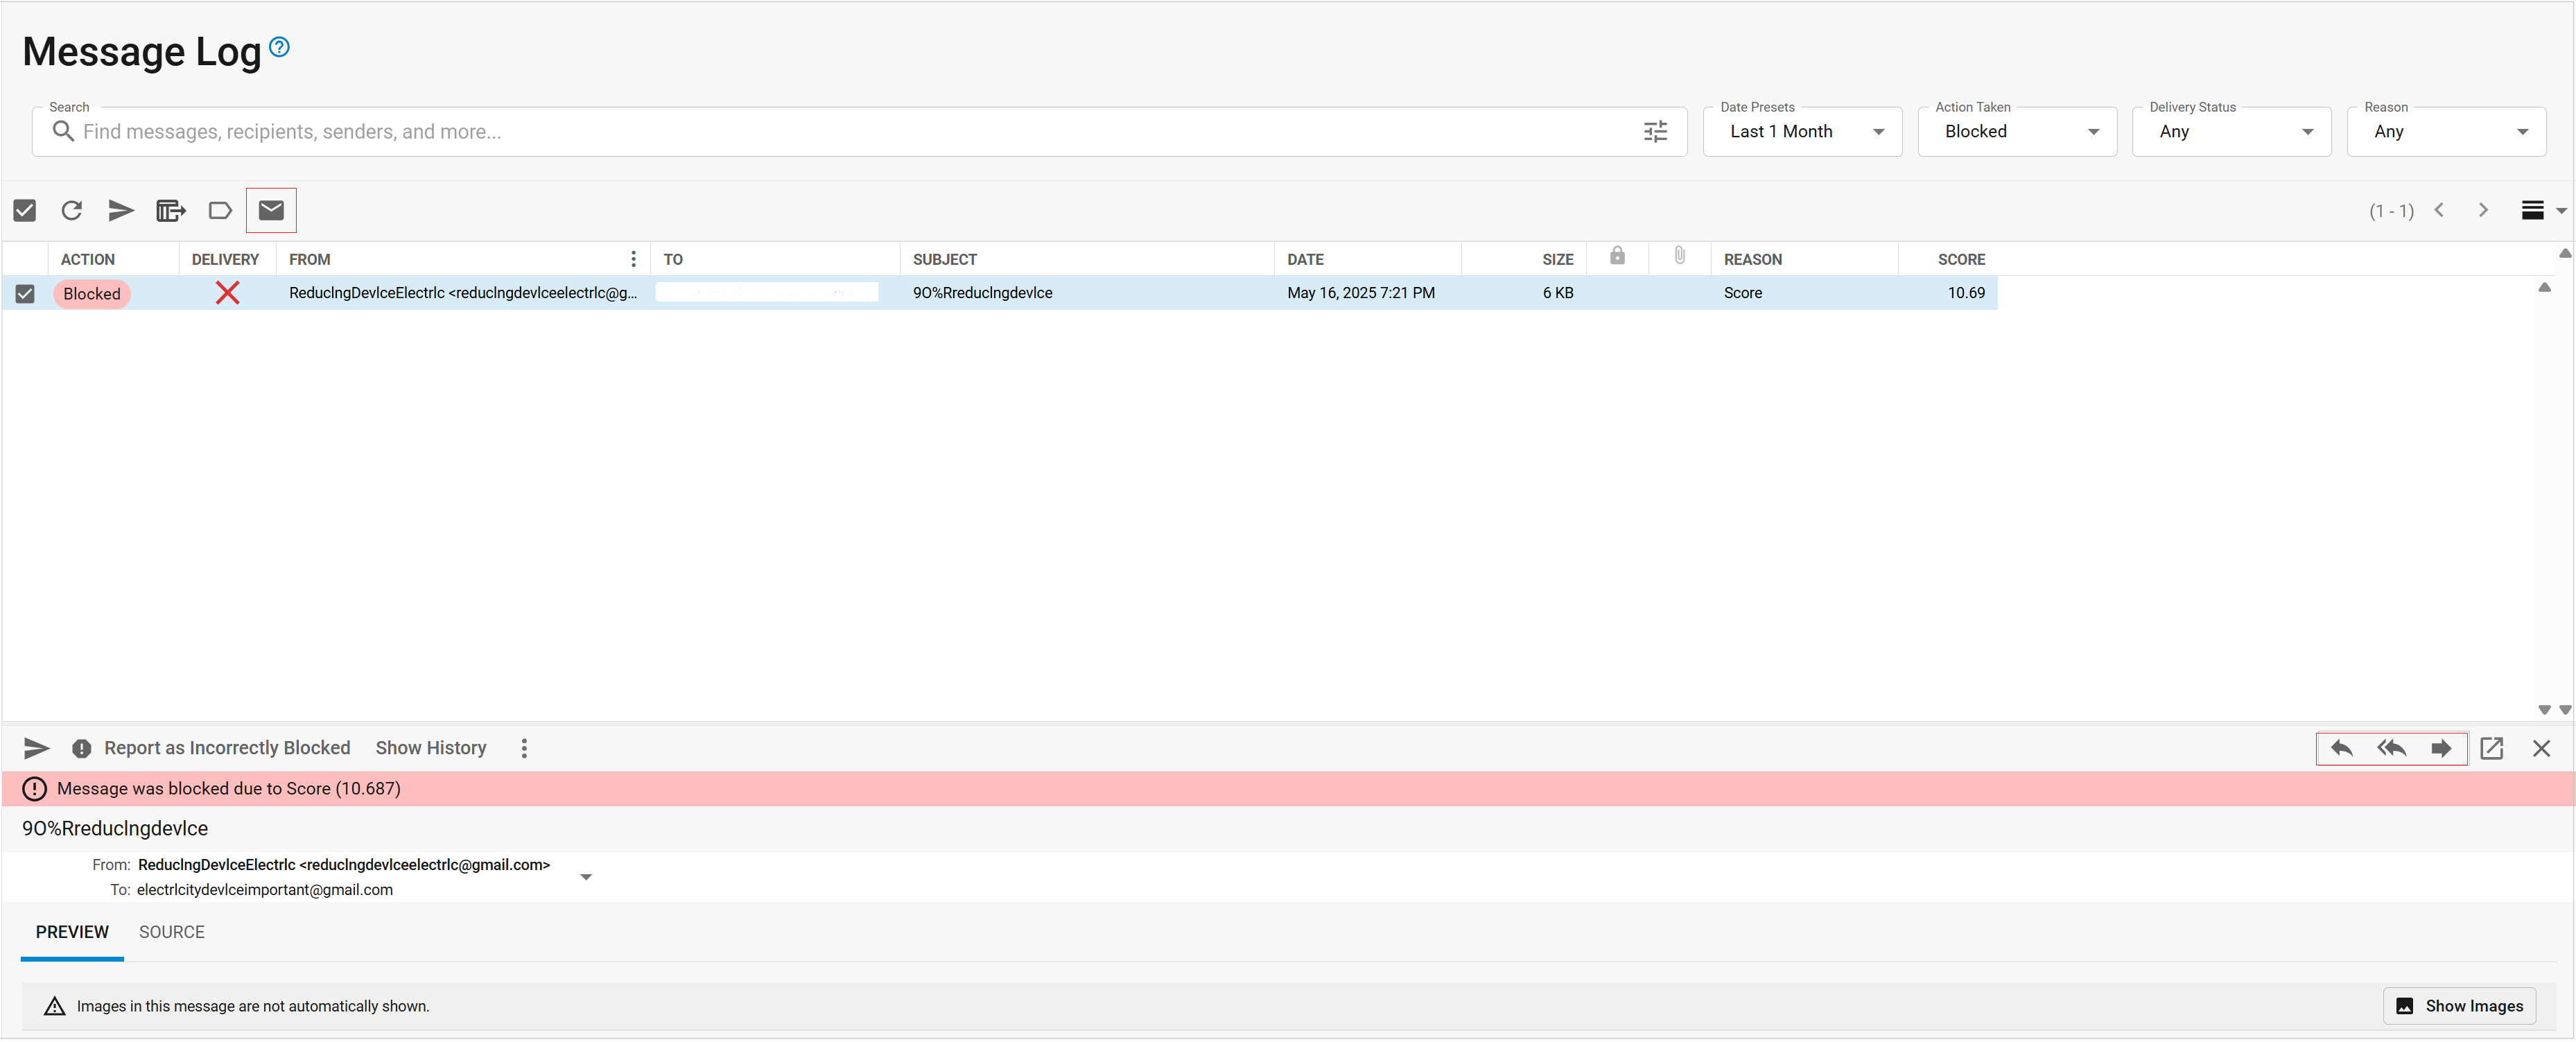Image resolution: width=2576 pixels, height=1042 pixels.
Task: Open the more options menu in preview
Action: 524,747
